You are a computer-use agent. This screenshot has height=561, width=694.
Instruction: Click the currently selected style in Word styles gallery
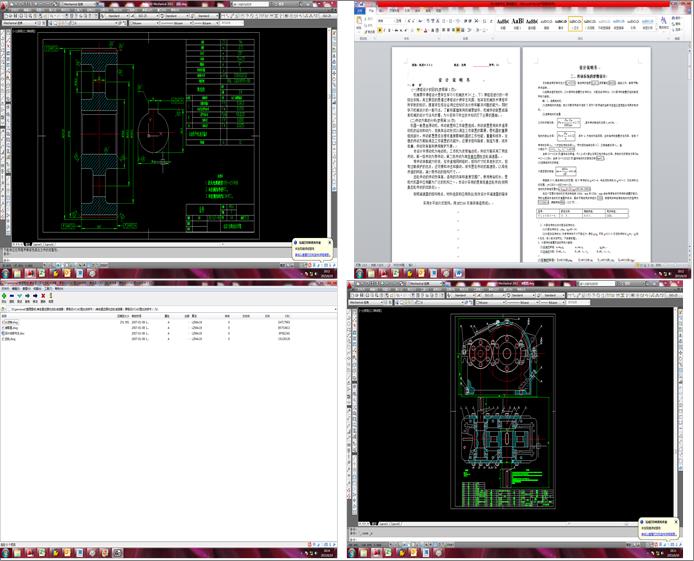[x=575, y=23]
